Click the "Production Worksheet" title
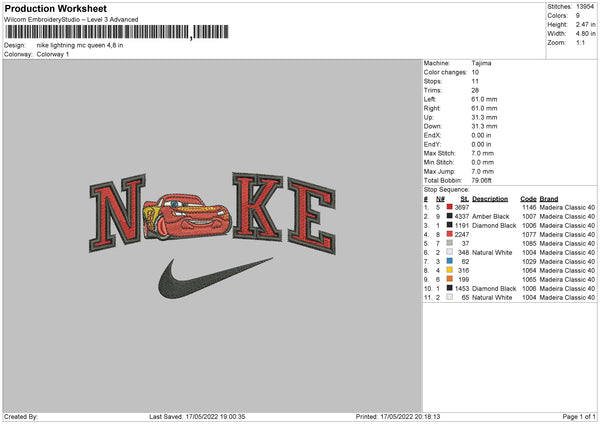This screenshot has height=424, width=600. (x=55, y=9)
